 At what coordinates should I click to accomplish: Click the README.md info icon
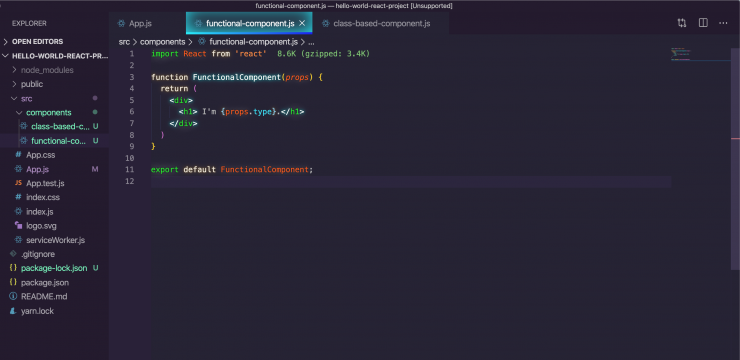(x=13, y=297)
